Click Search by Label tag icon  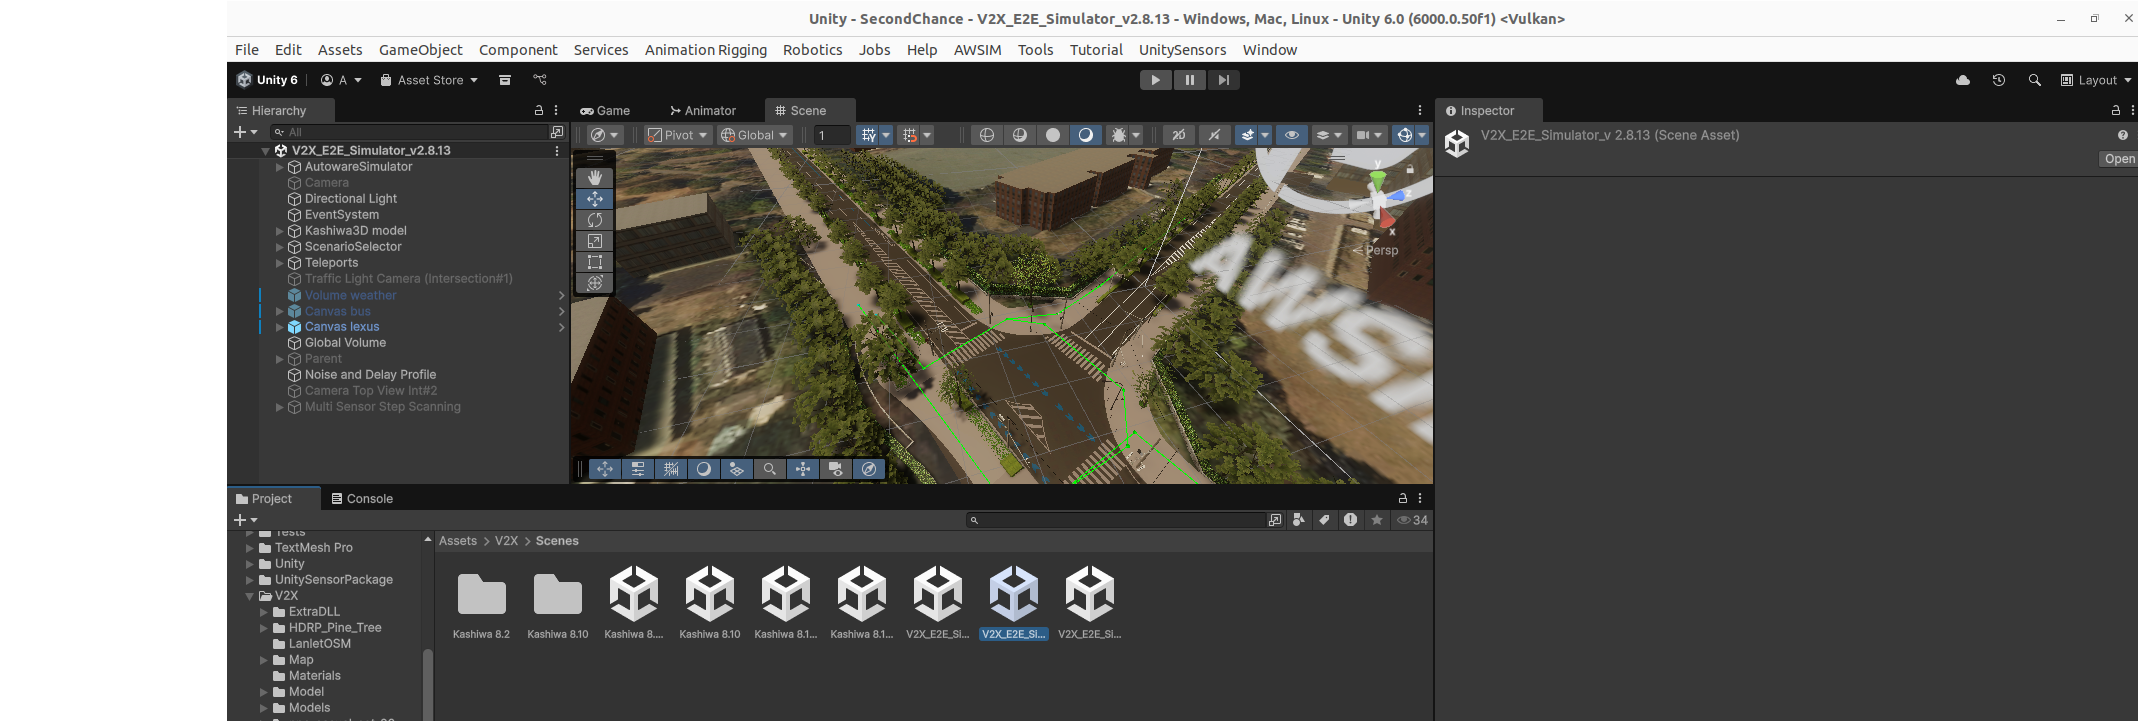point(1324,520)
